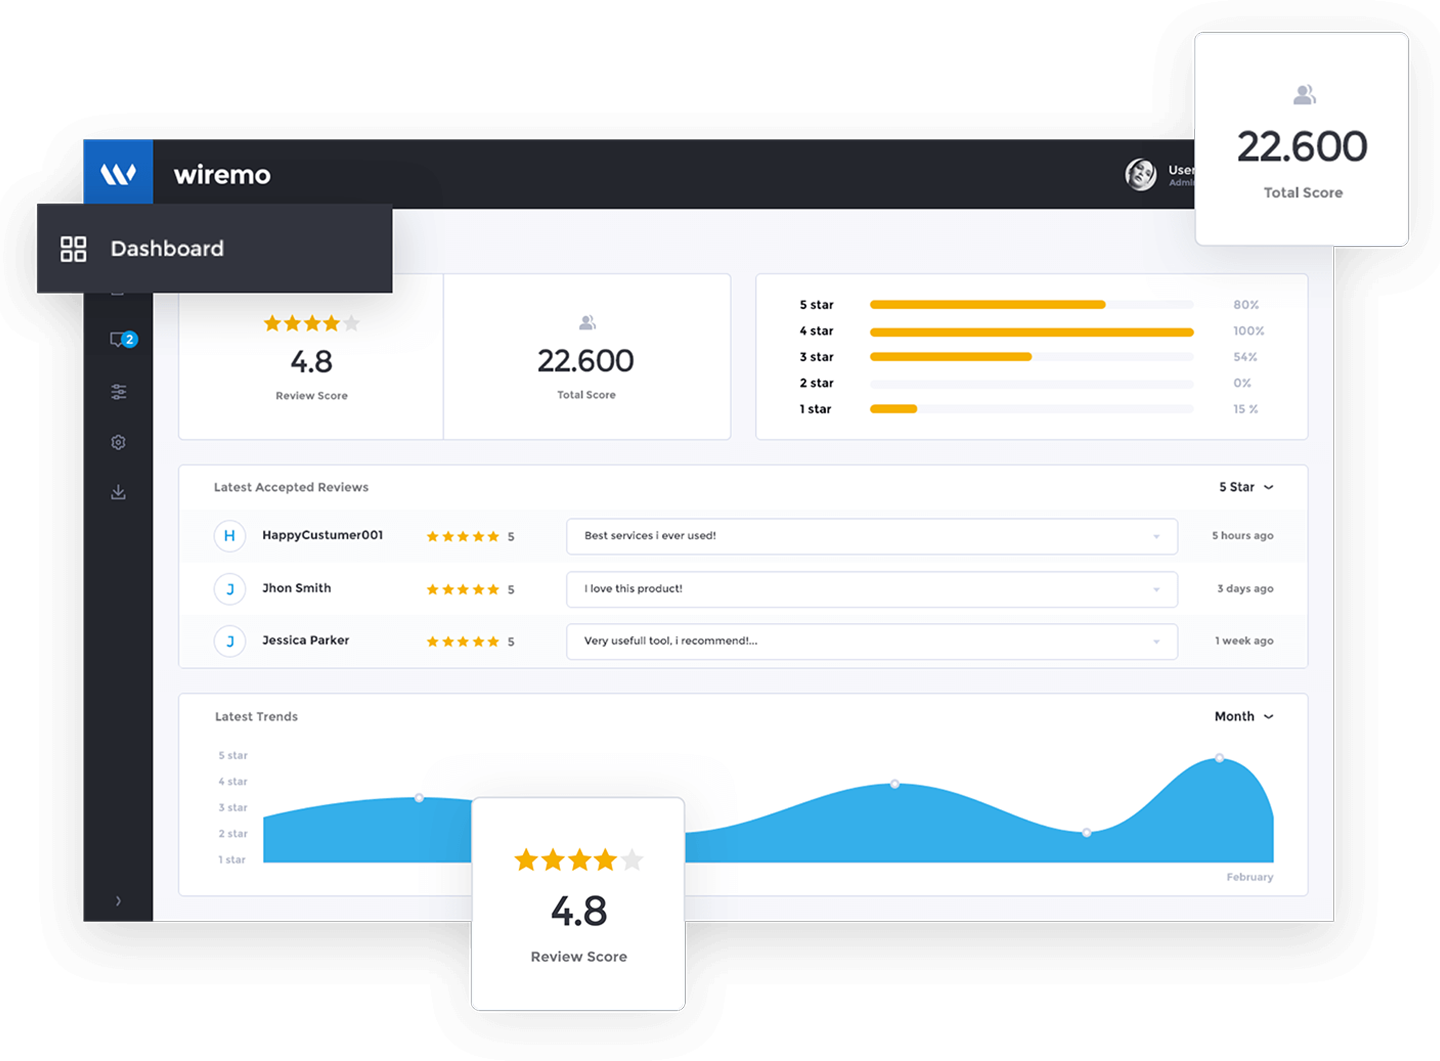The image size is (1440, 1061).
Task: Select reviewer name HappyCustumer001
Action: [x=323, y=535]
